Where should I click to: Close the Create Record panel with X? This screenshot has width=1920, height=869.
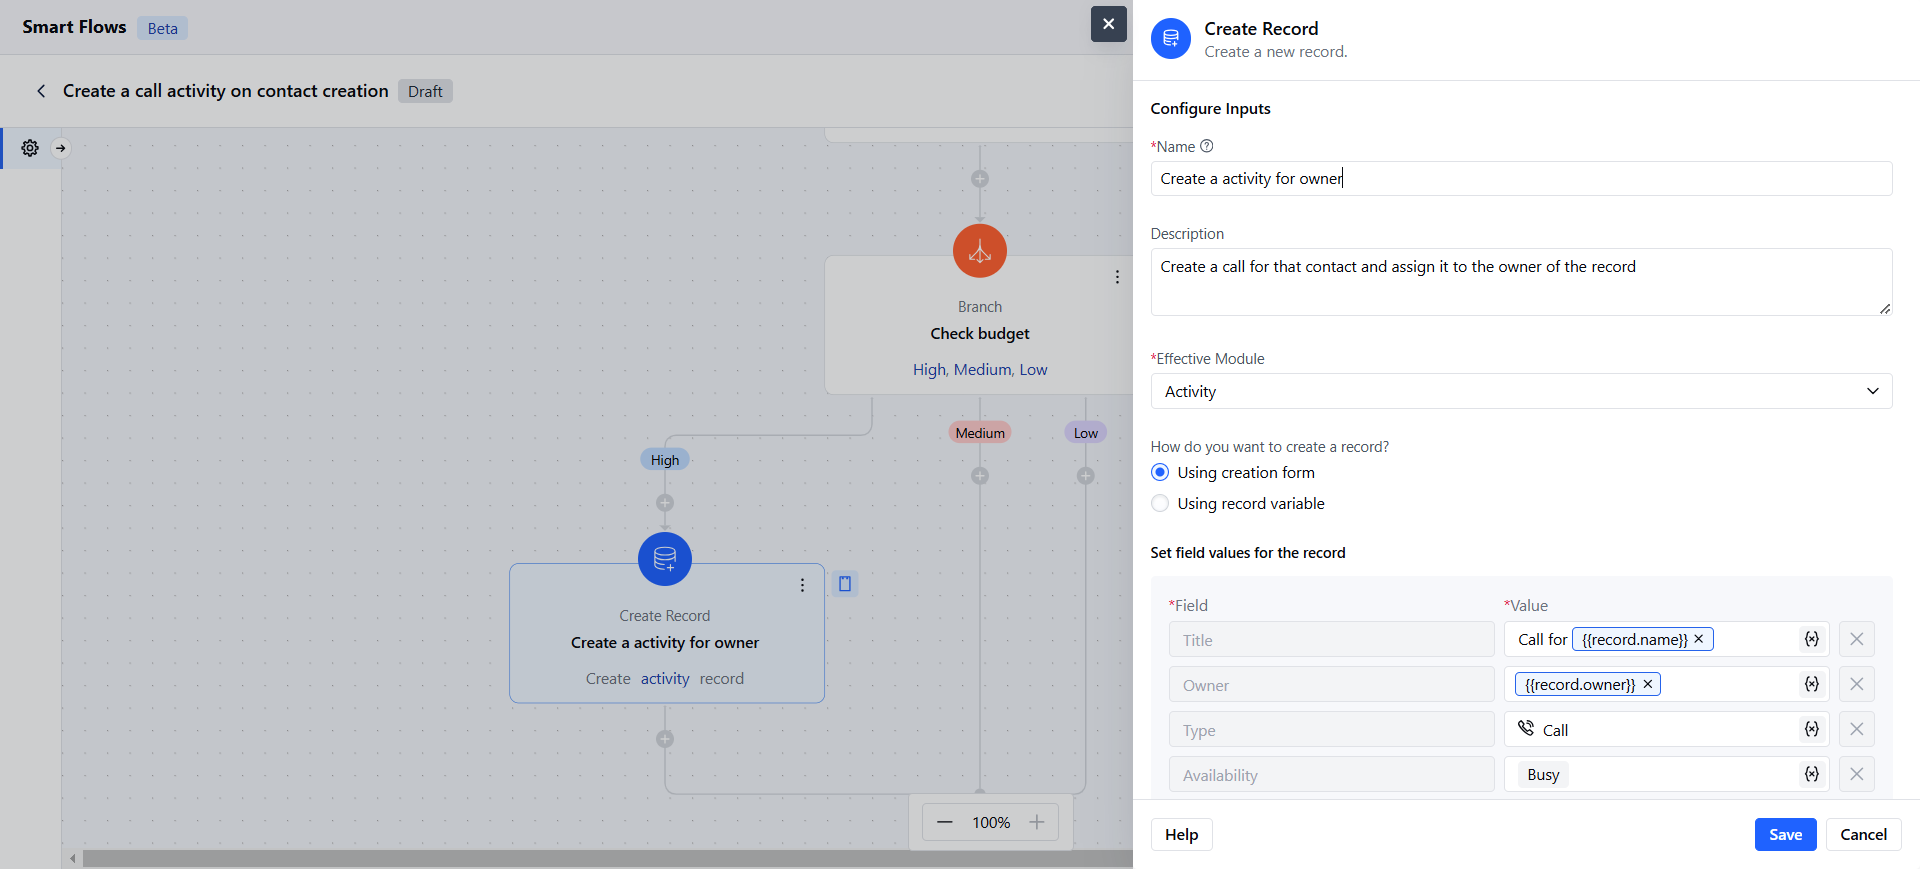coord(1108,24)
